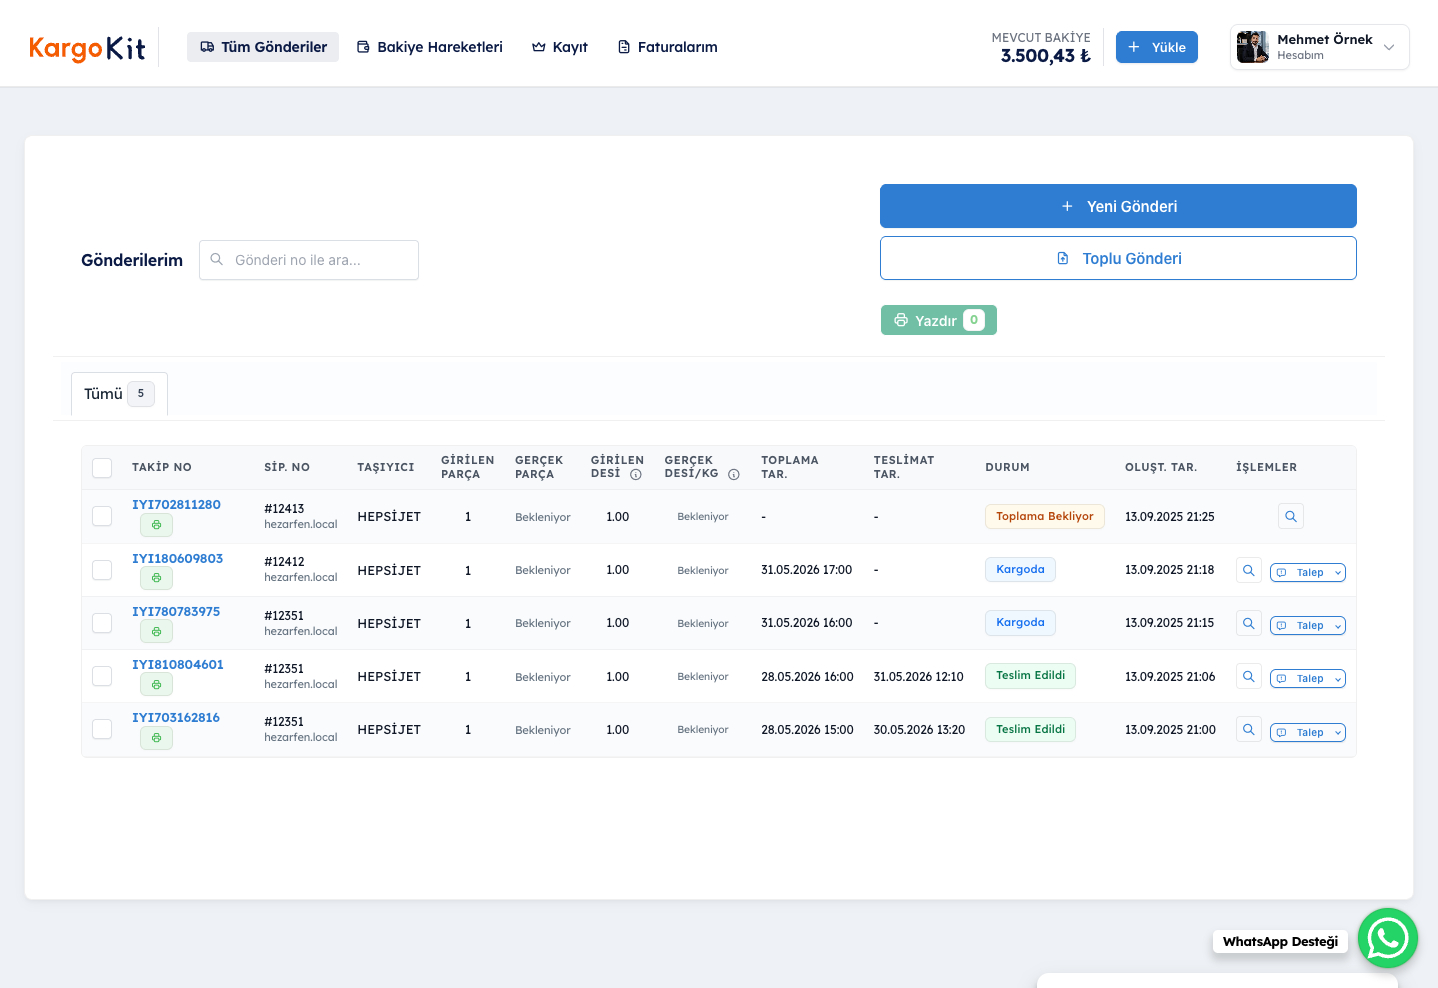Click magnifier icon for shipment IYI702811280
1438x988 pixels.
click(1291, 517)
